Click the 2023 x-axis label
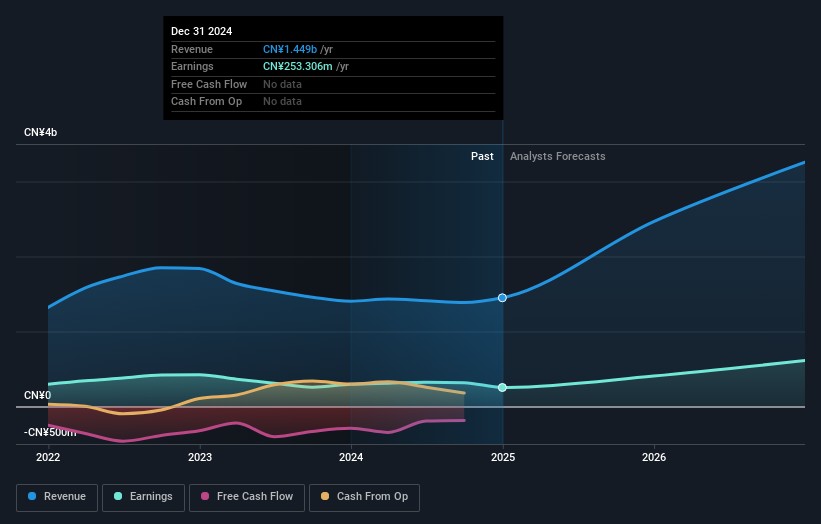The width and height of the screenshot is (821, 524). click(200, 457)
